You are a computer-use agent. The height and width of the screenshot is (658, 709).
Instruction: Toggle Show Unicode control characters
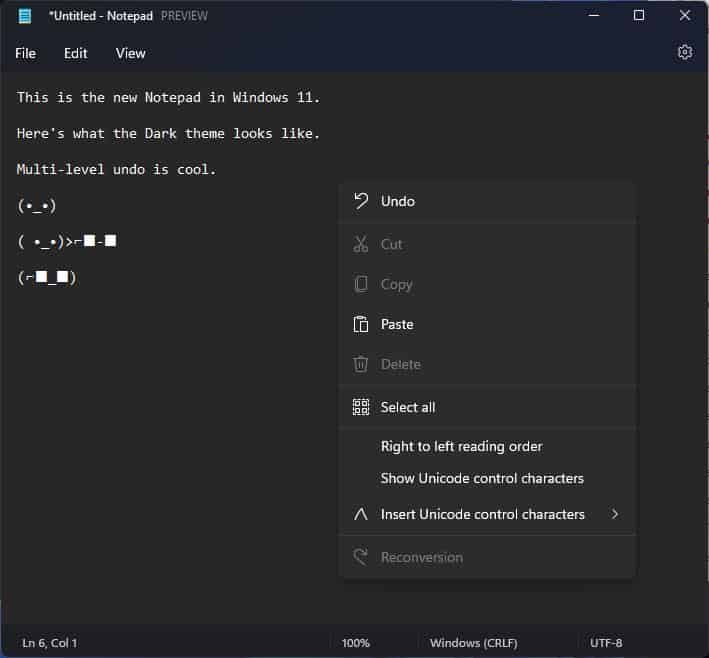click(482, 478)
